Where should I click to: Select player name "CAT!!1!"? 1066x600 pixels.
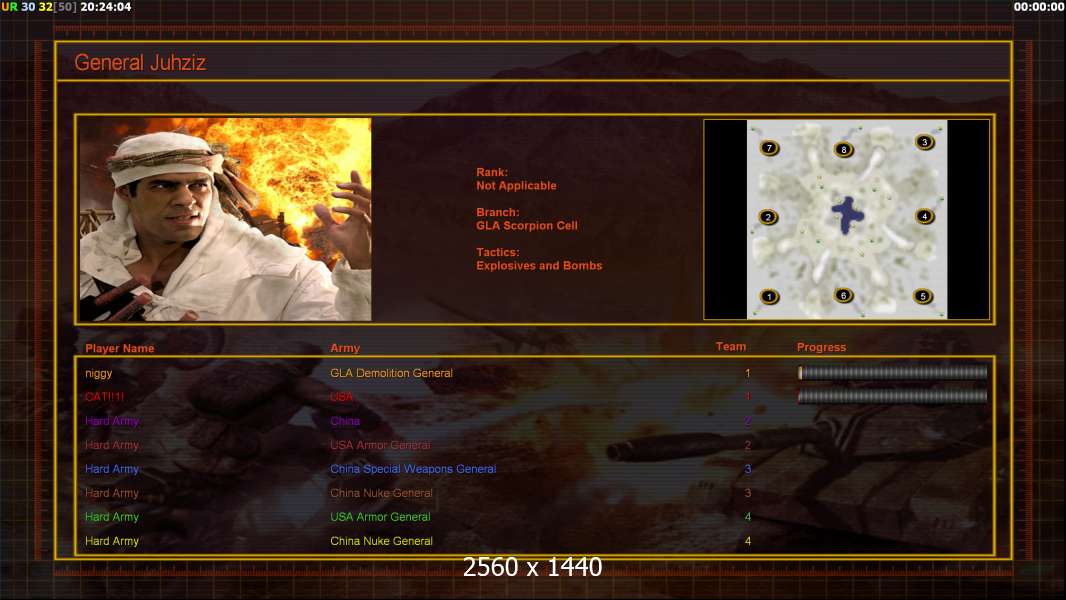click(105, 397)
